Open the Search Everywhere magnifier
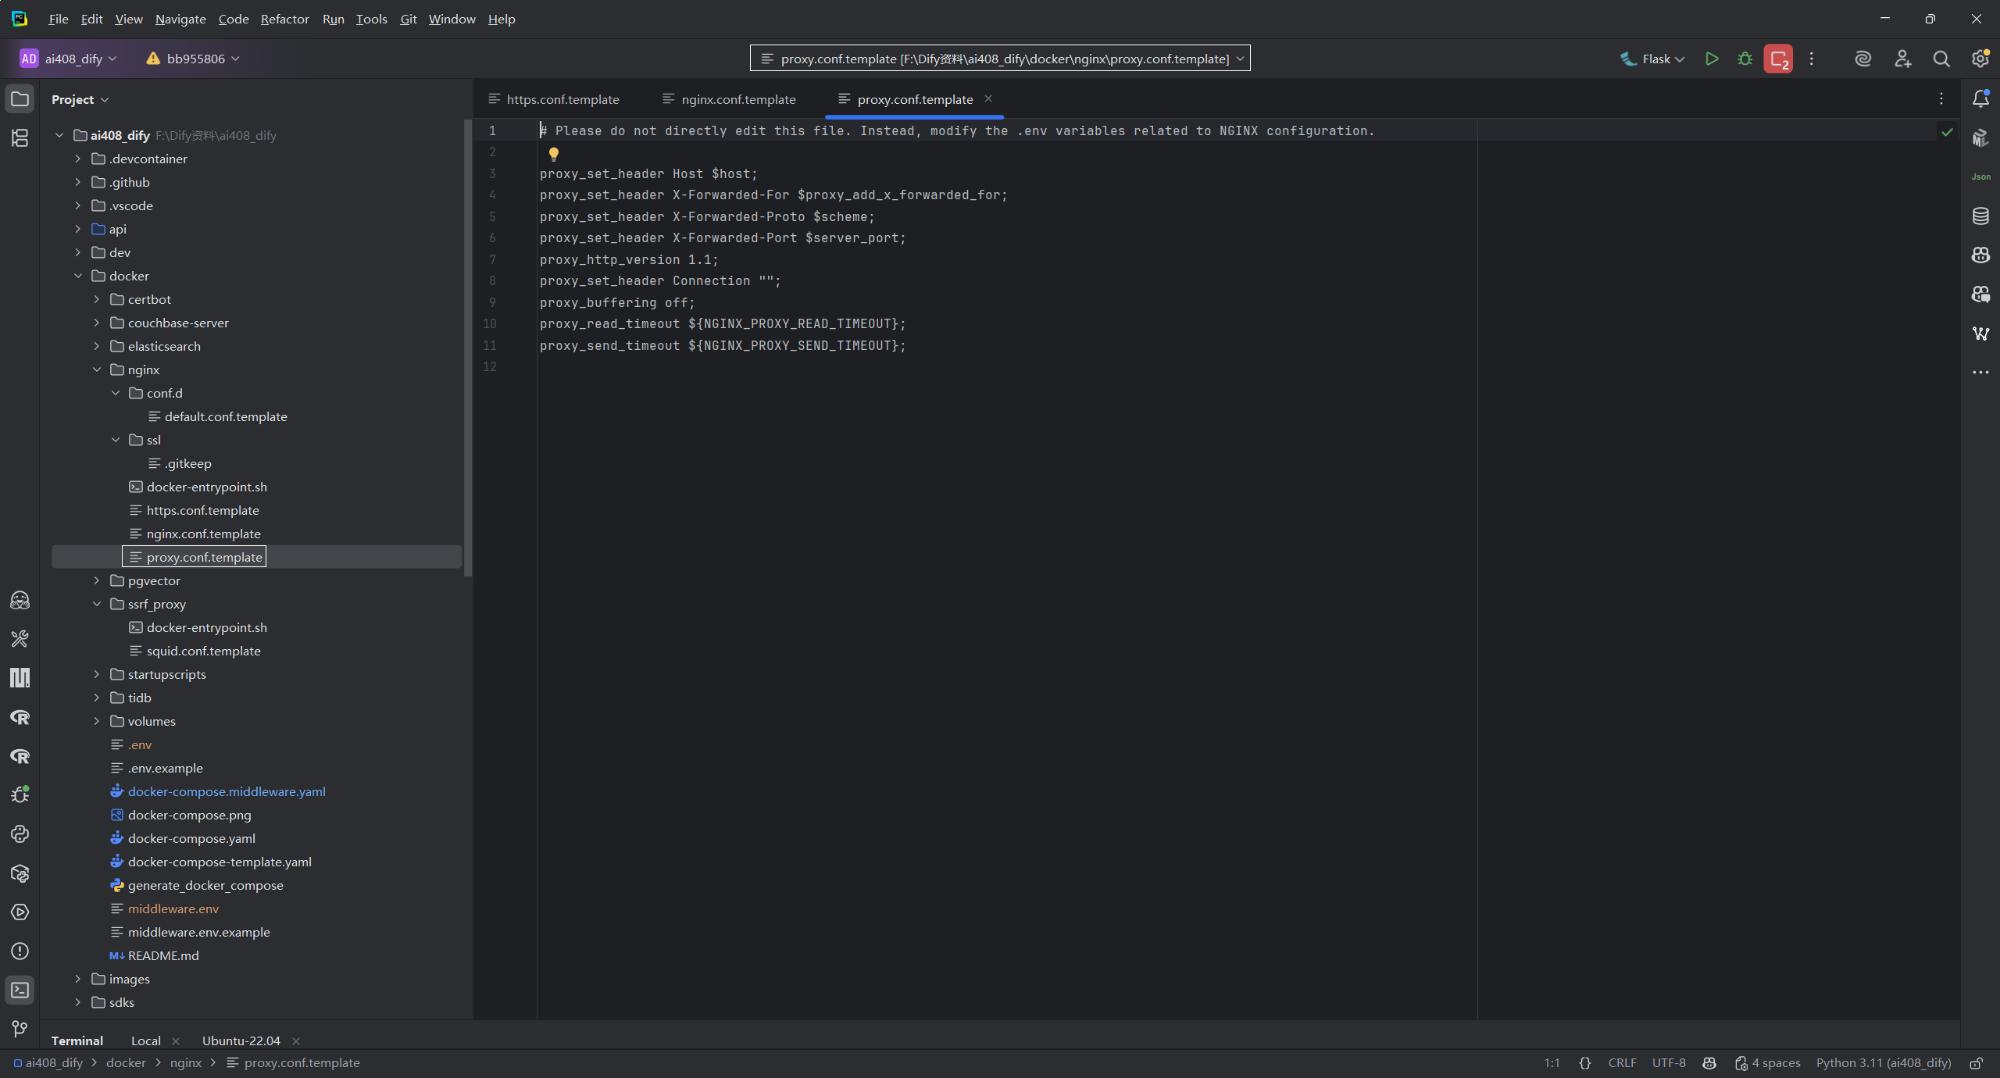The width and height of the screenshot is (2000, 1078). [x=1941, y=59]
